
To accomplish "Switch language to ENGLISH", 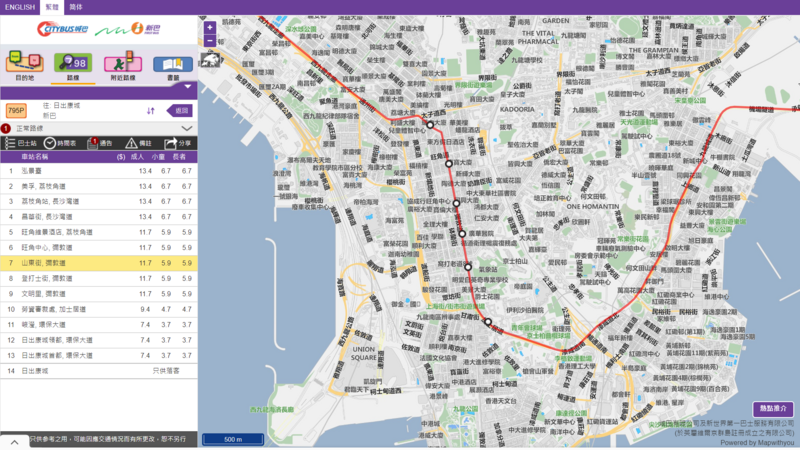I will (20, 7).
